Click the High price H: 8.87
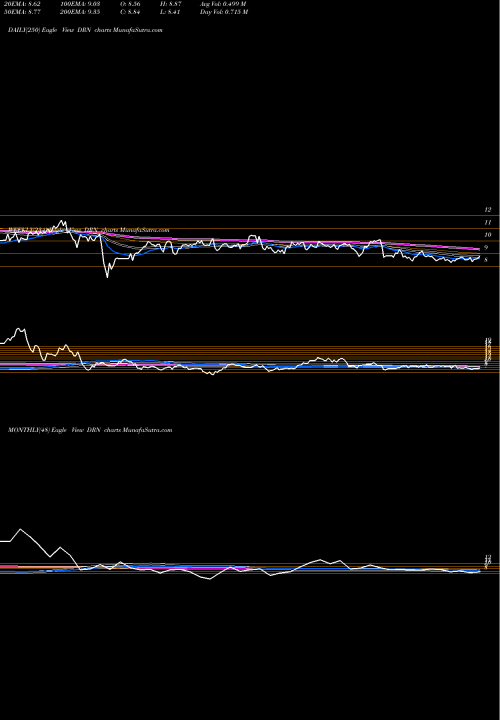Image resolution: width=500 pixels, height=720 pixels. click(172, 4)
